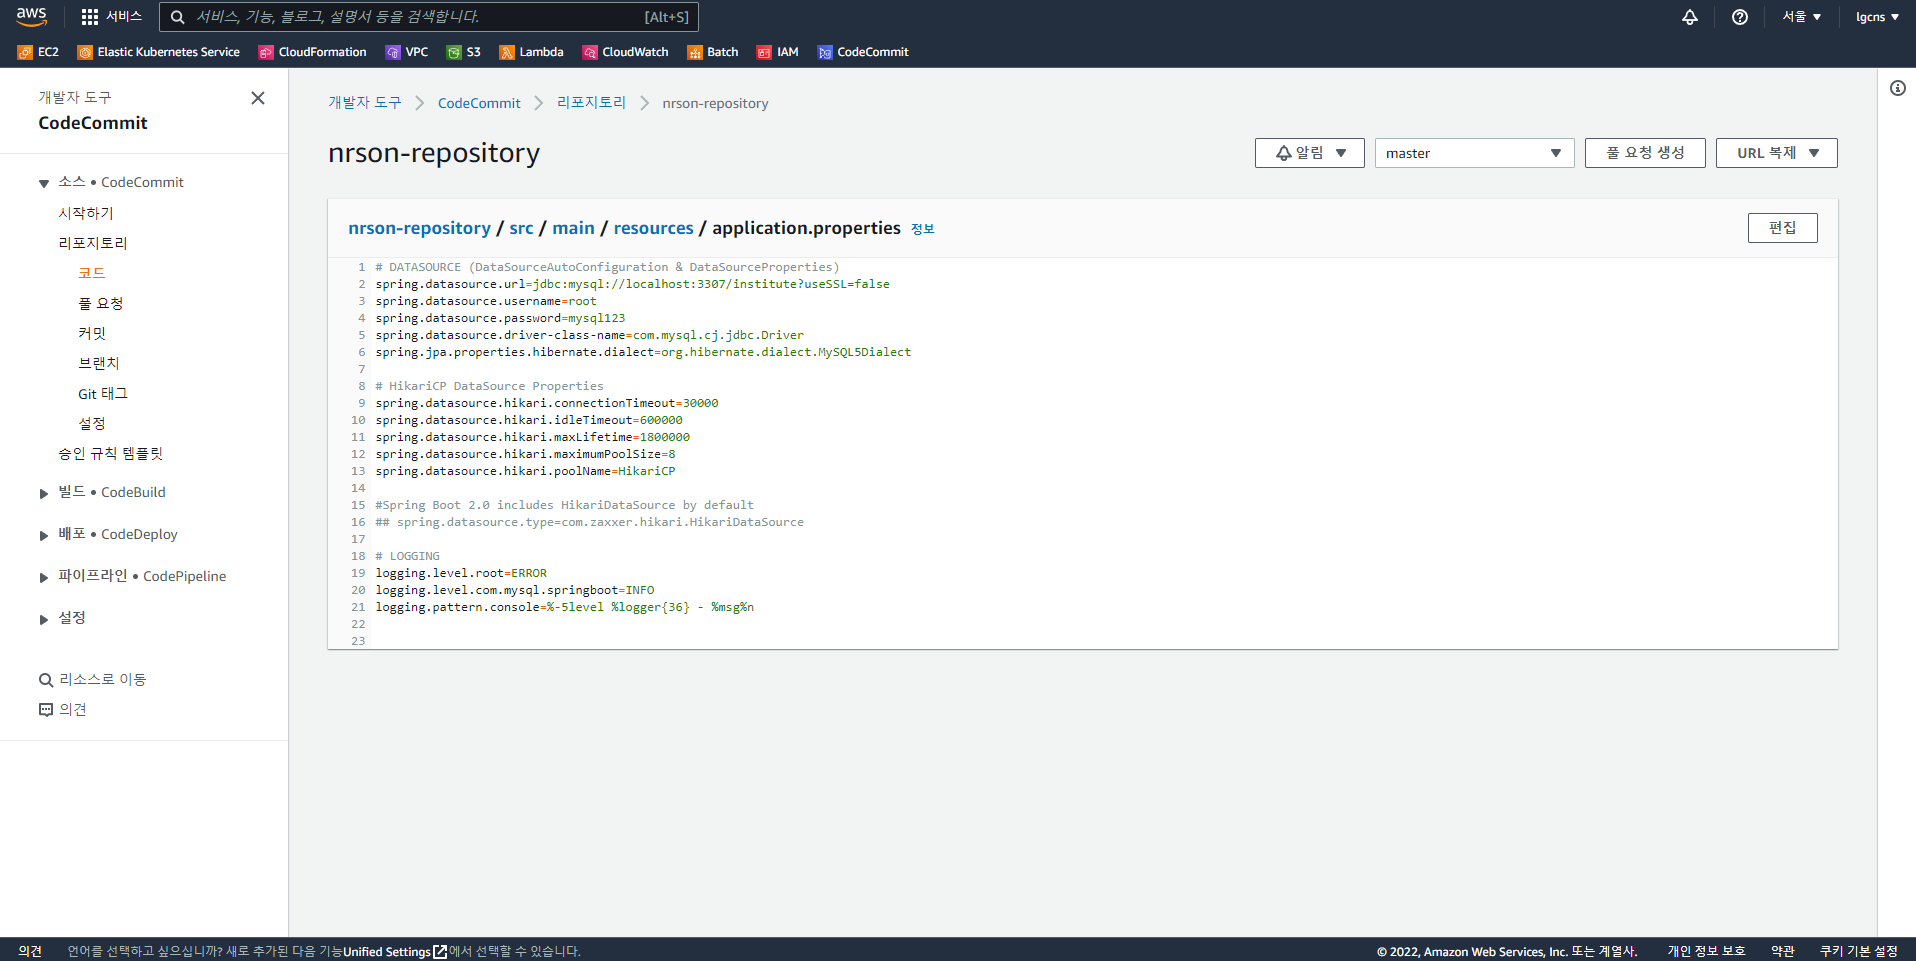1916x961 pixels.
Task: Click code line spring.datasource.username=root
Action: pos(486,301)
